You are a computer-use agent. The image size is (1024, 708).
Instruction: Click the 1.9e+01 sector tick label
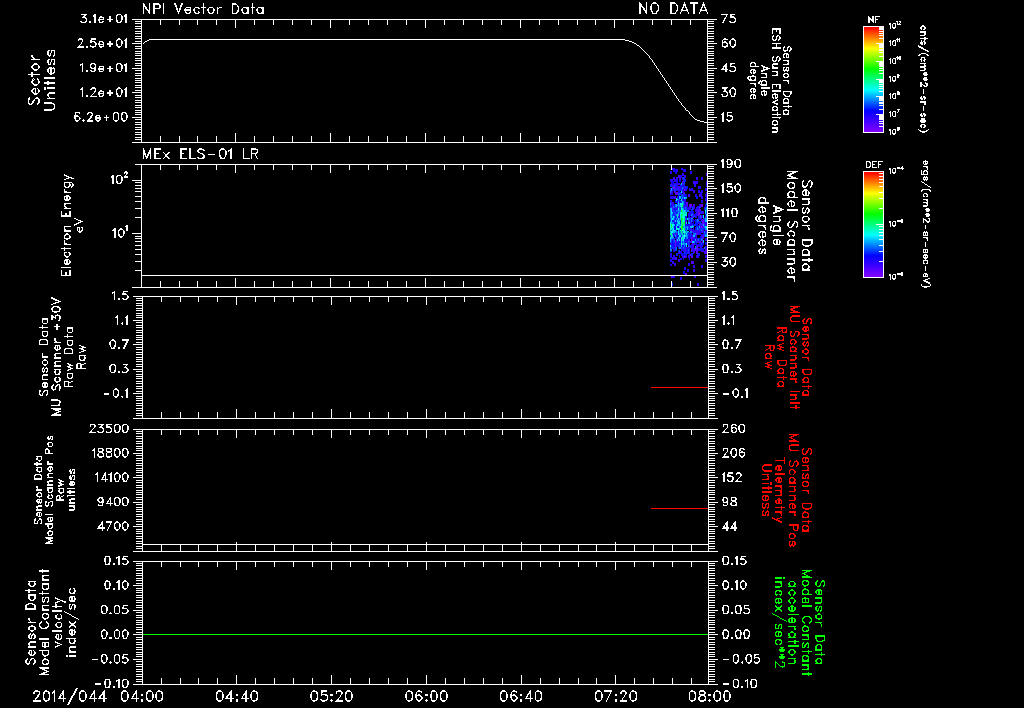(104, 68)
